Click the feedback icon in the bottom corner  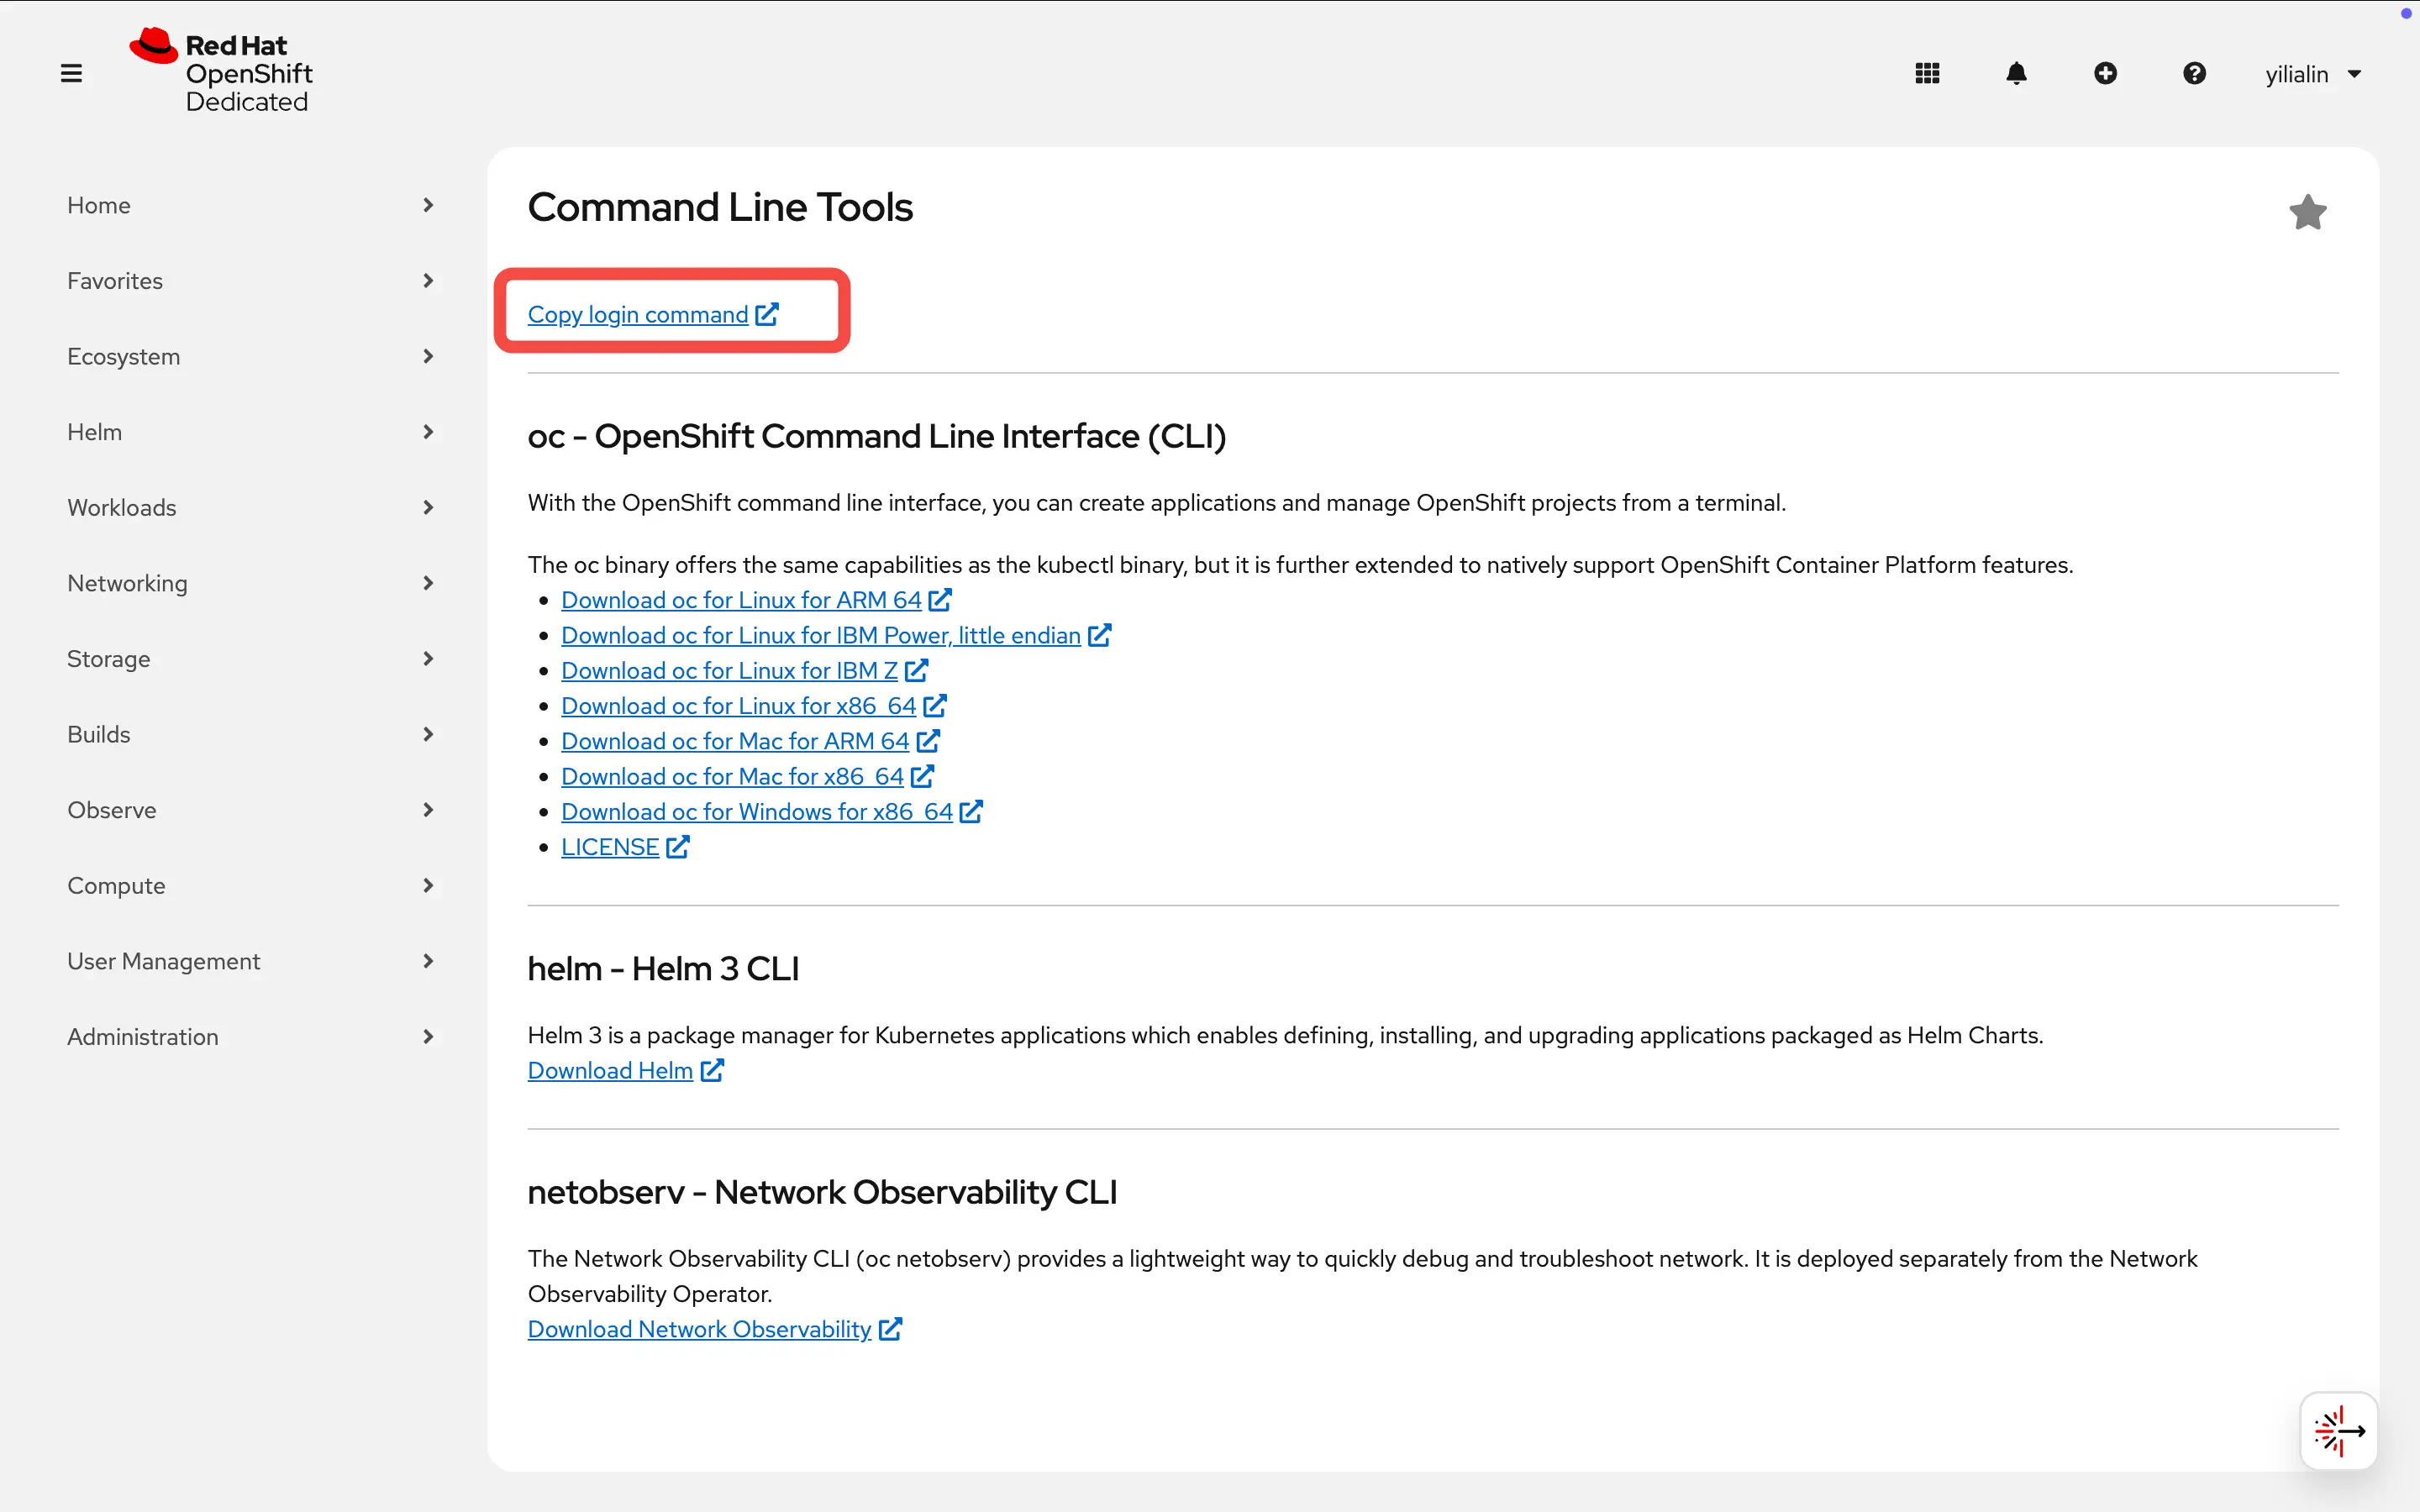(2338, 1430)
